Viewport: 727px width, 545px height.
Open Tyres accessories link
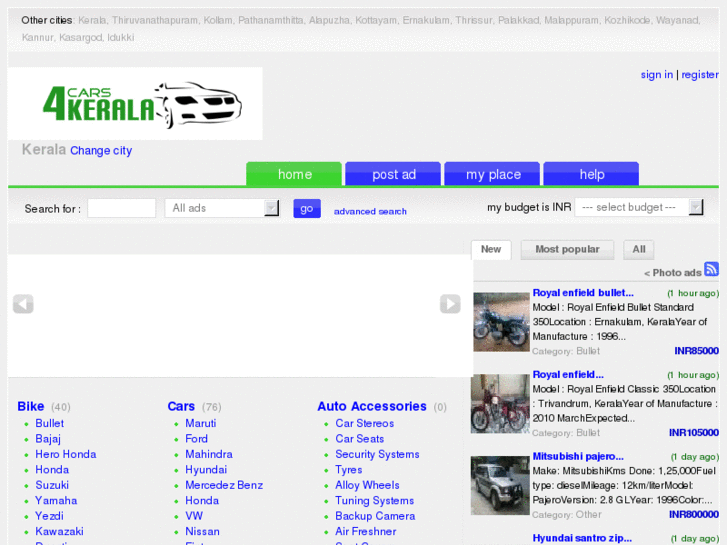(x=349, y=470)
